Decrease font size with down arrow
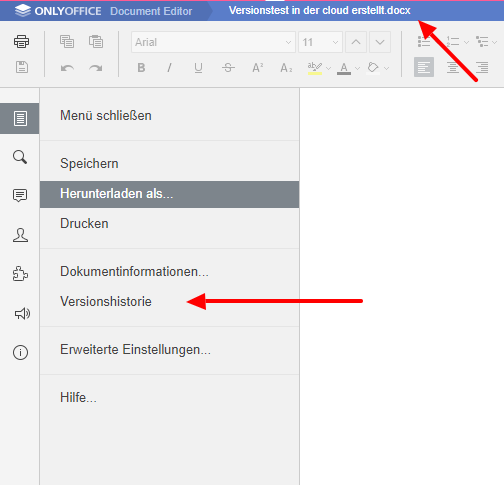The height and width of the screenshot is (485, 504). click(x=380, y=42)
